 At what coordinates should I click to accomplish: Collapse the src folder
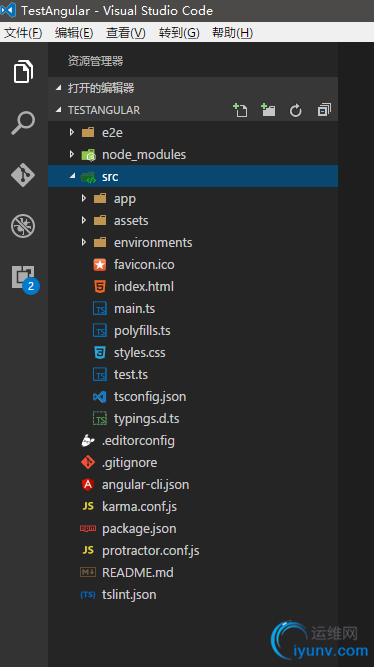(x=193, y=176)
